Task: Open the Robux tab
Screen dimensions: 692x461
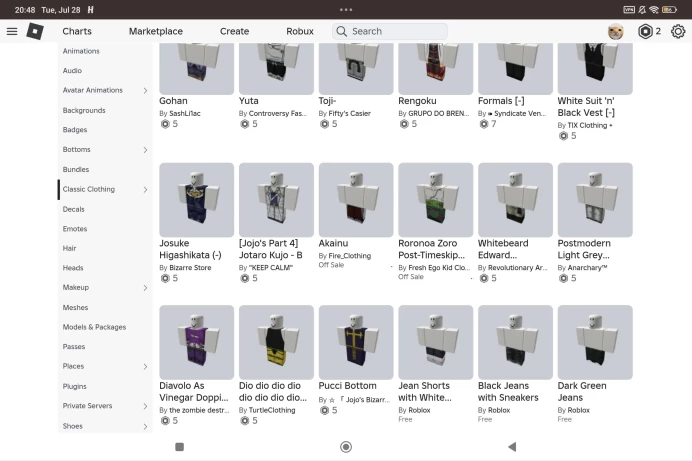Action: coord(300,31)
